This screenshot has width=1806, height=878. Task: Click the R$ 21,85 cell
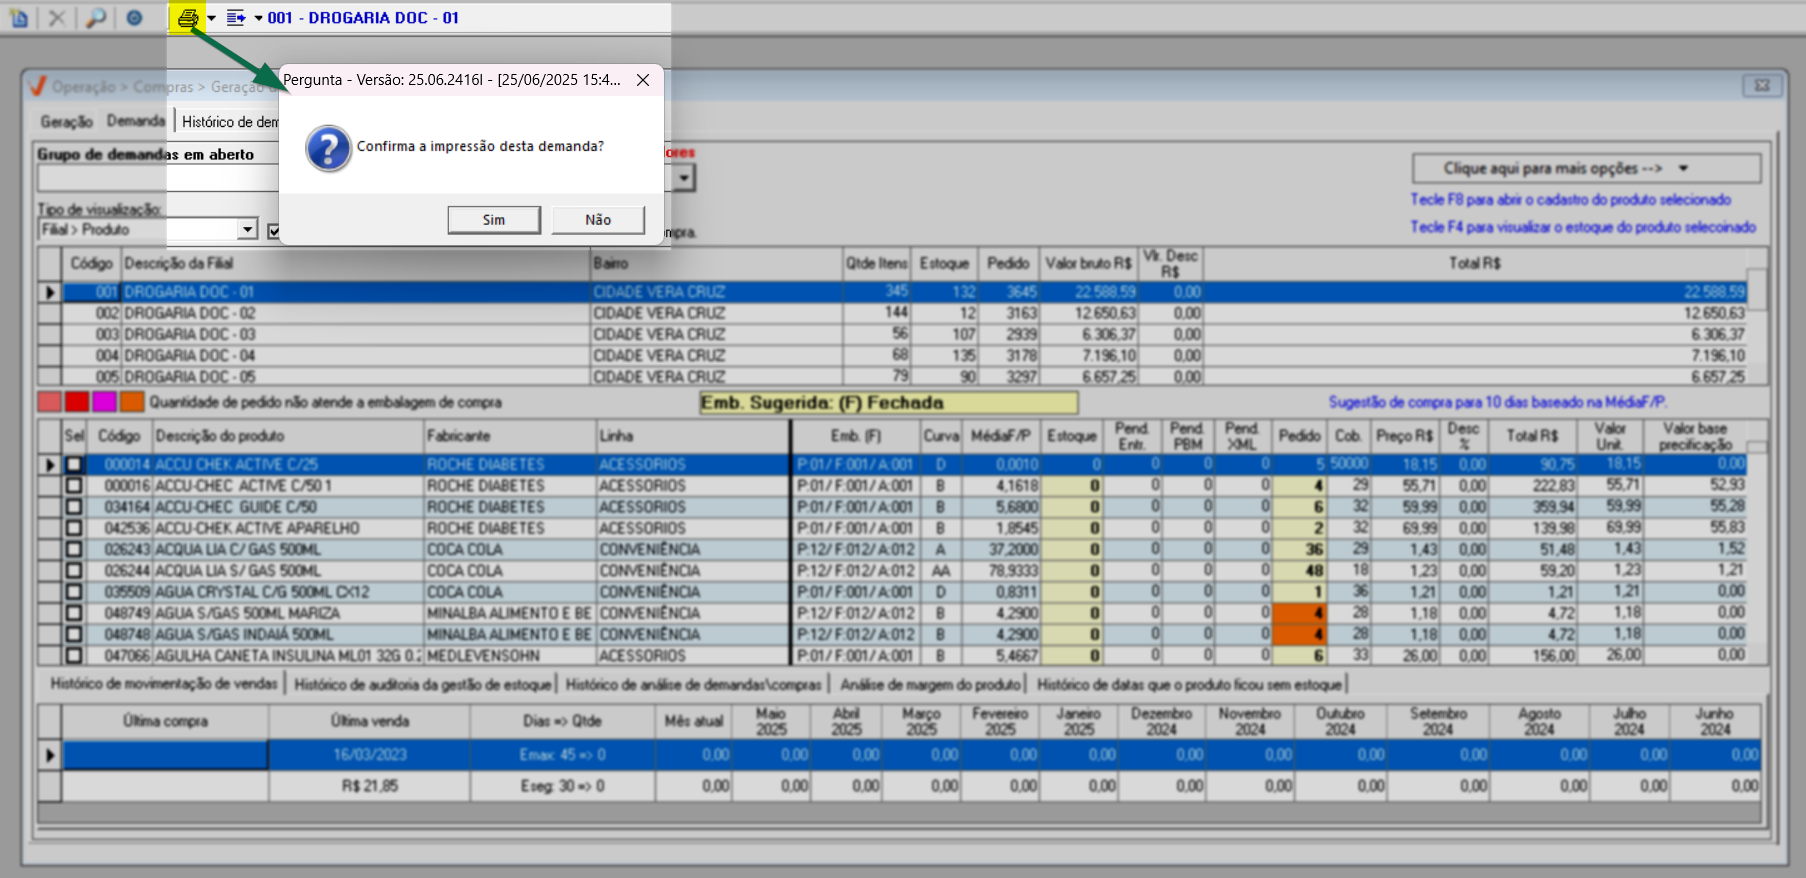click(x=369, y=786)
